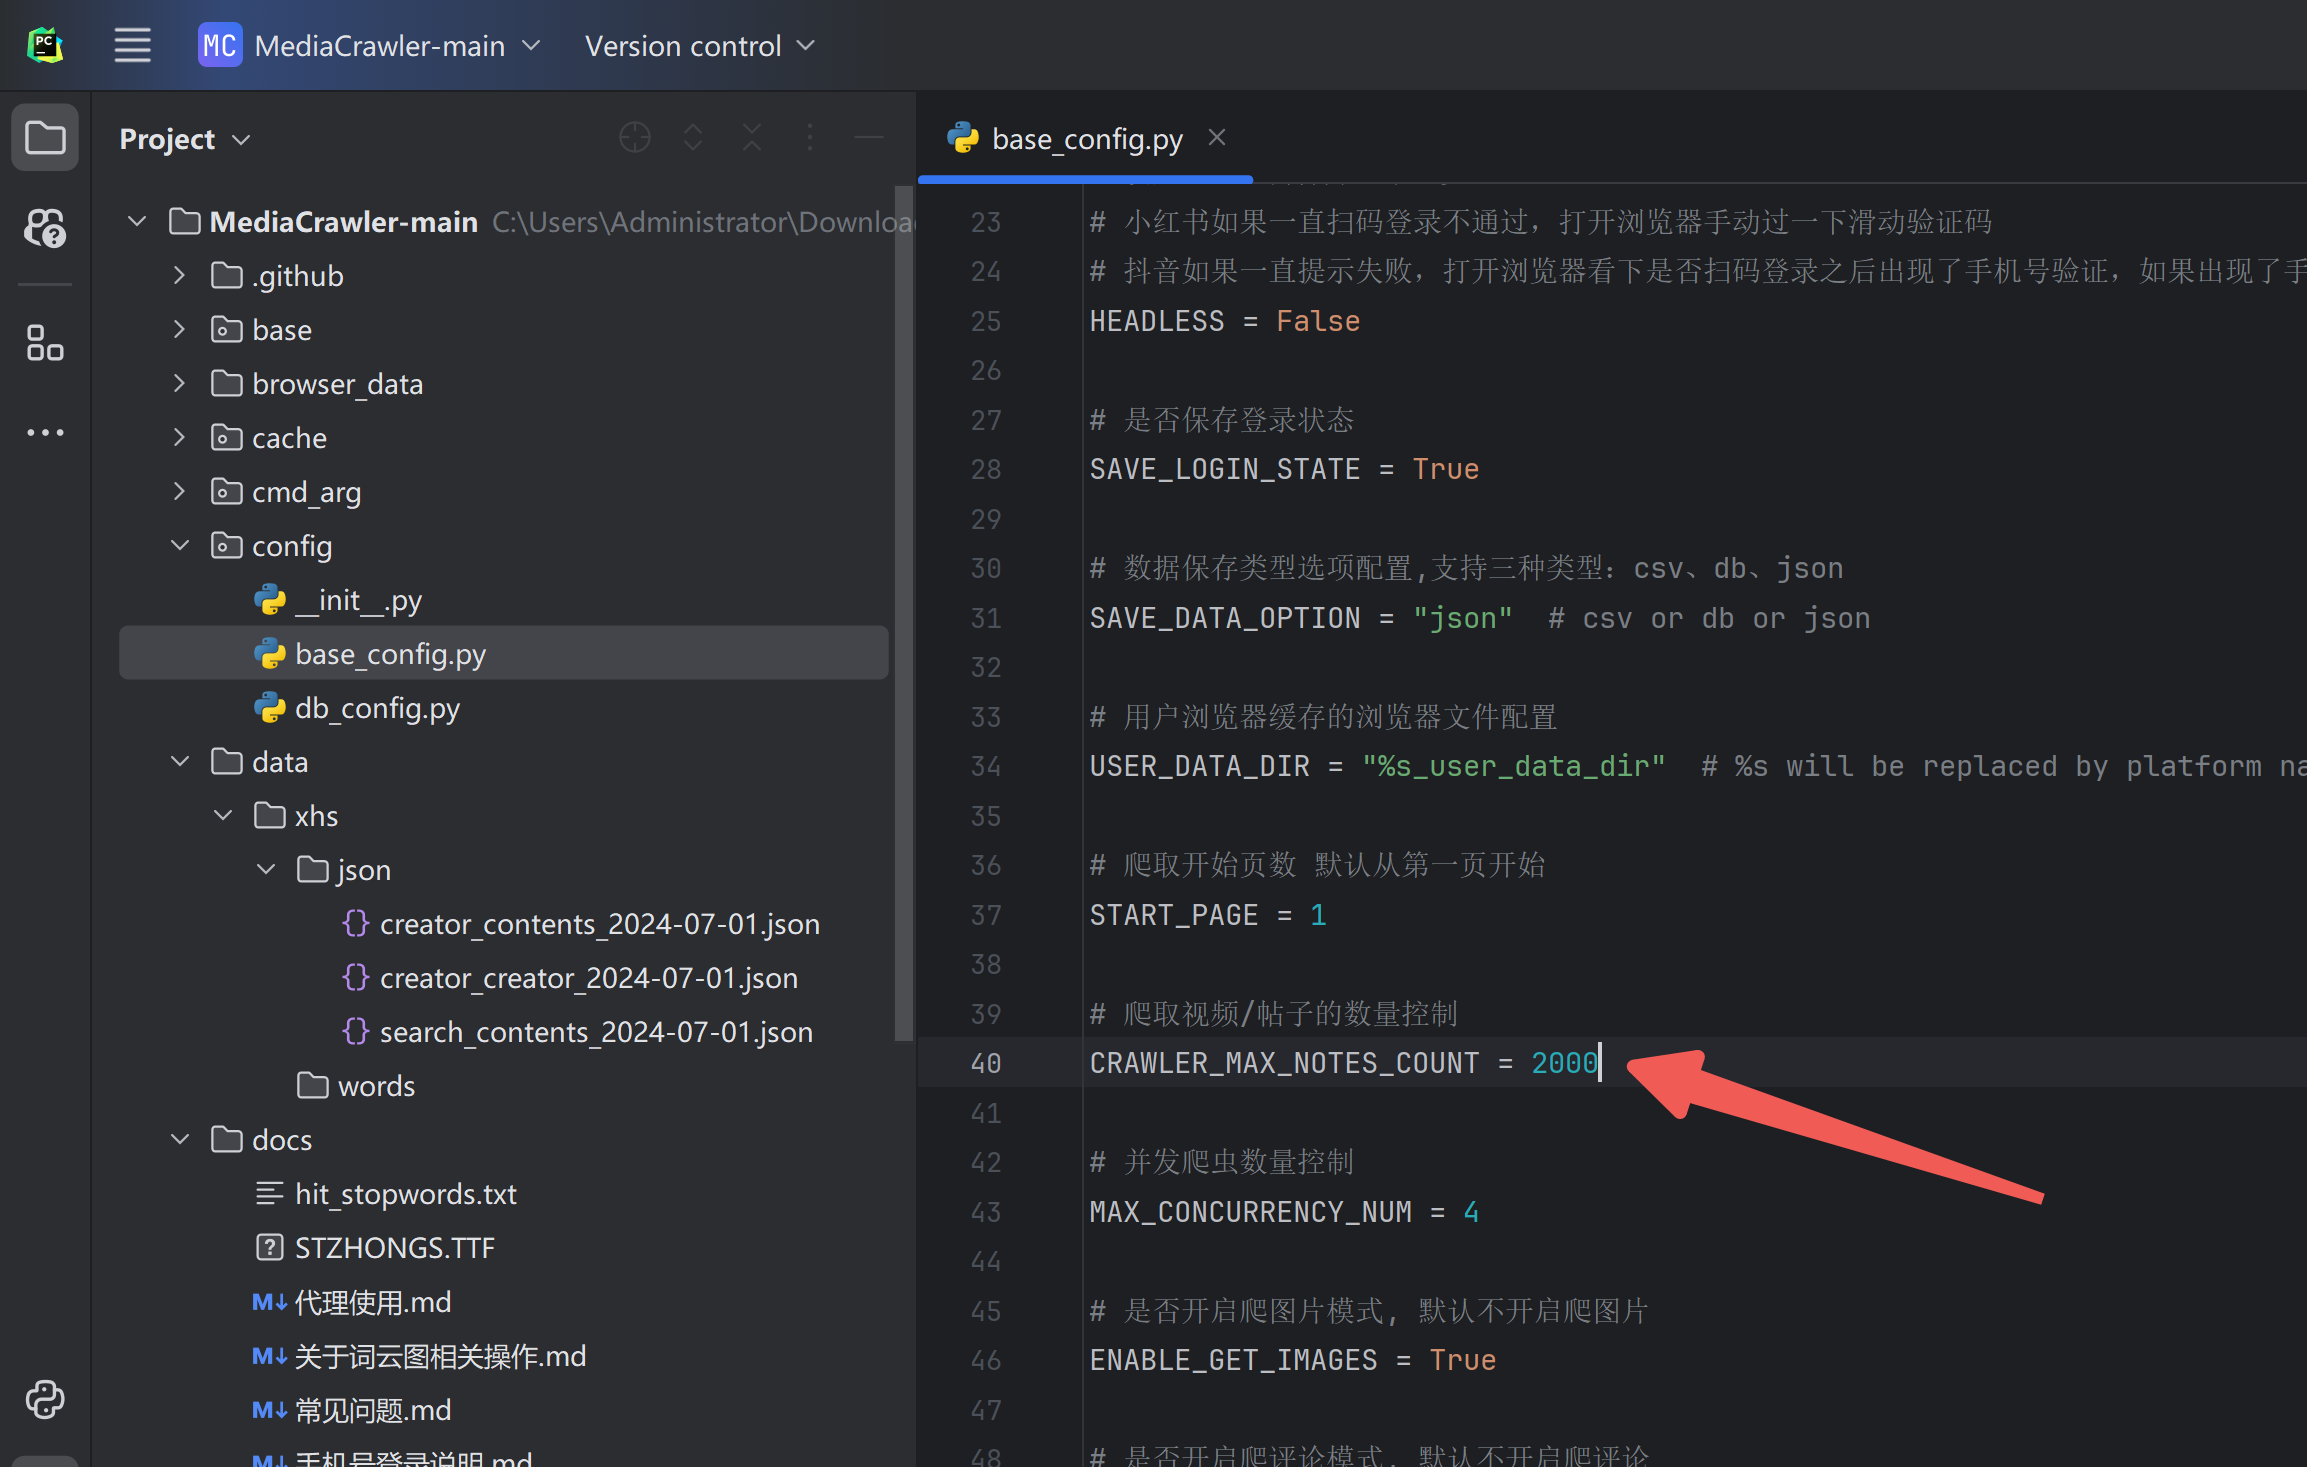Click the "json" string on line 31
The height and width of the screenshot is (1467, 2307).
coord(1462,618)
